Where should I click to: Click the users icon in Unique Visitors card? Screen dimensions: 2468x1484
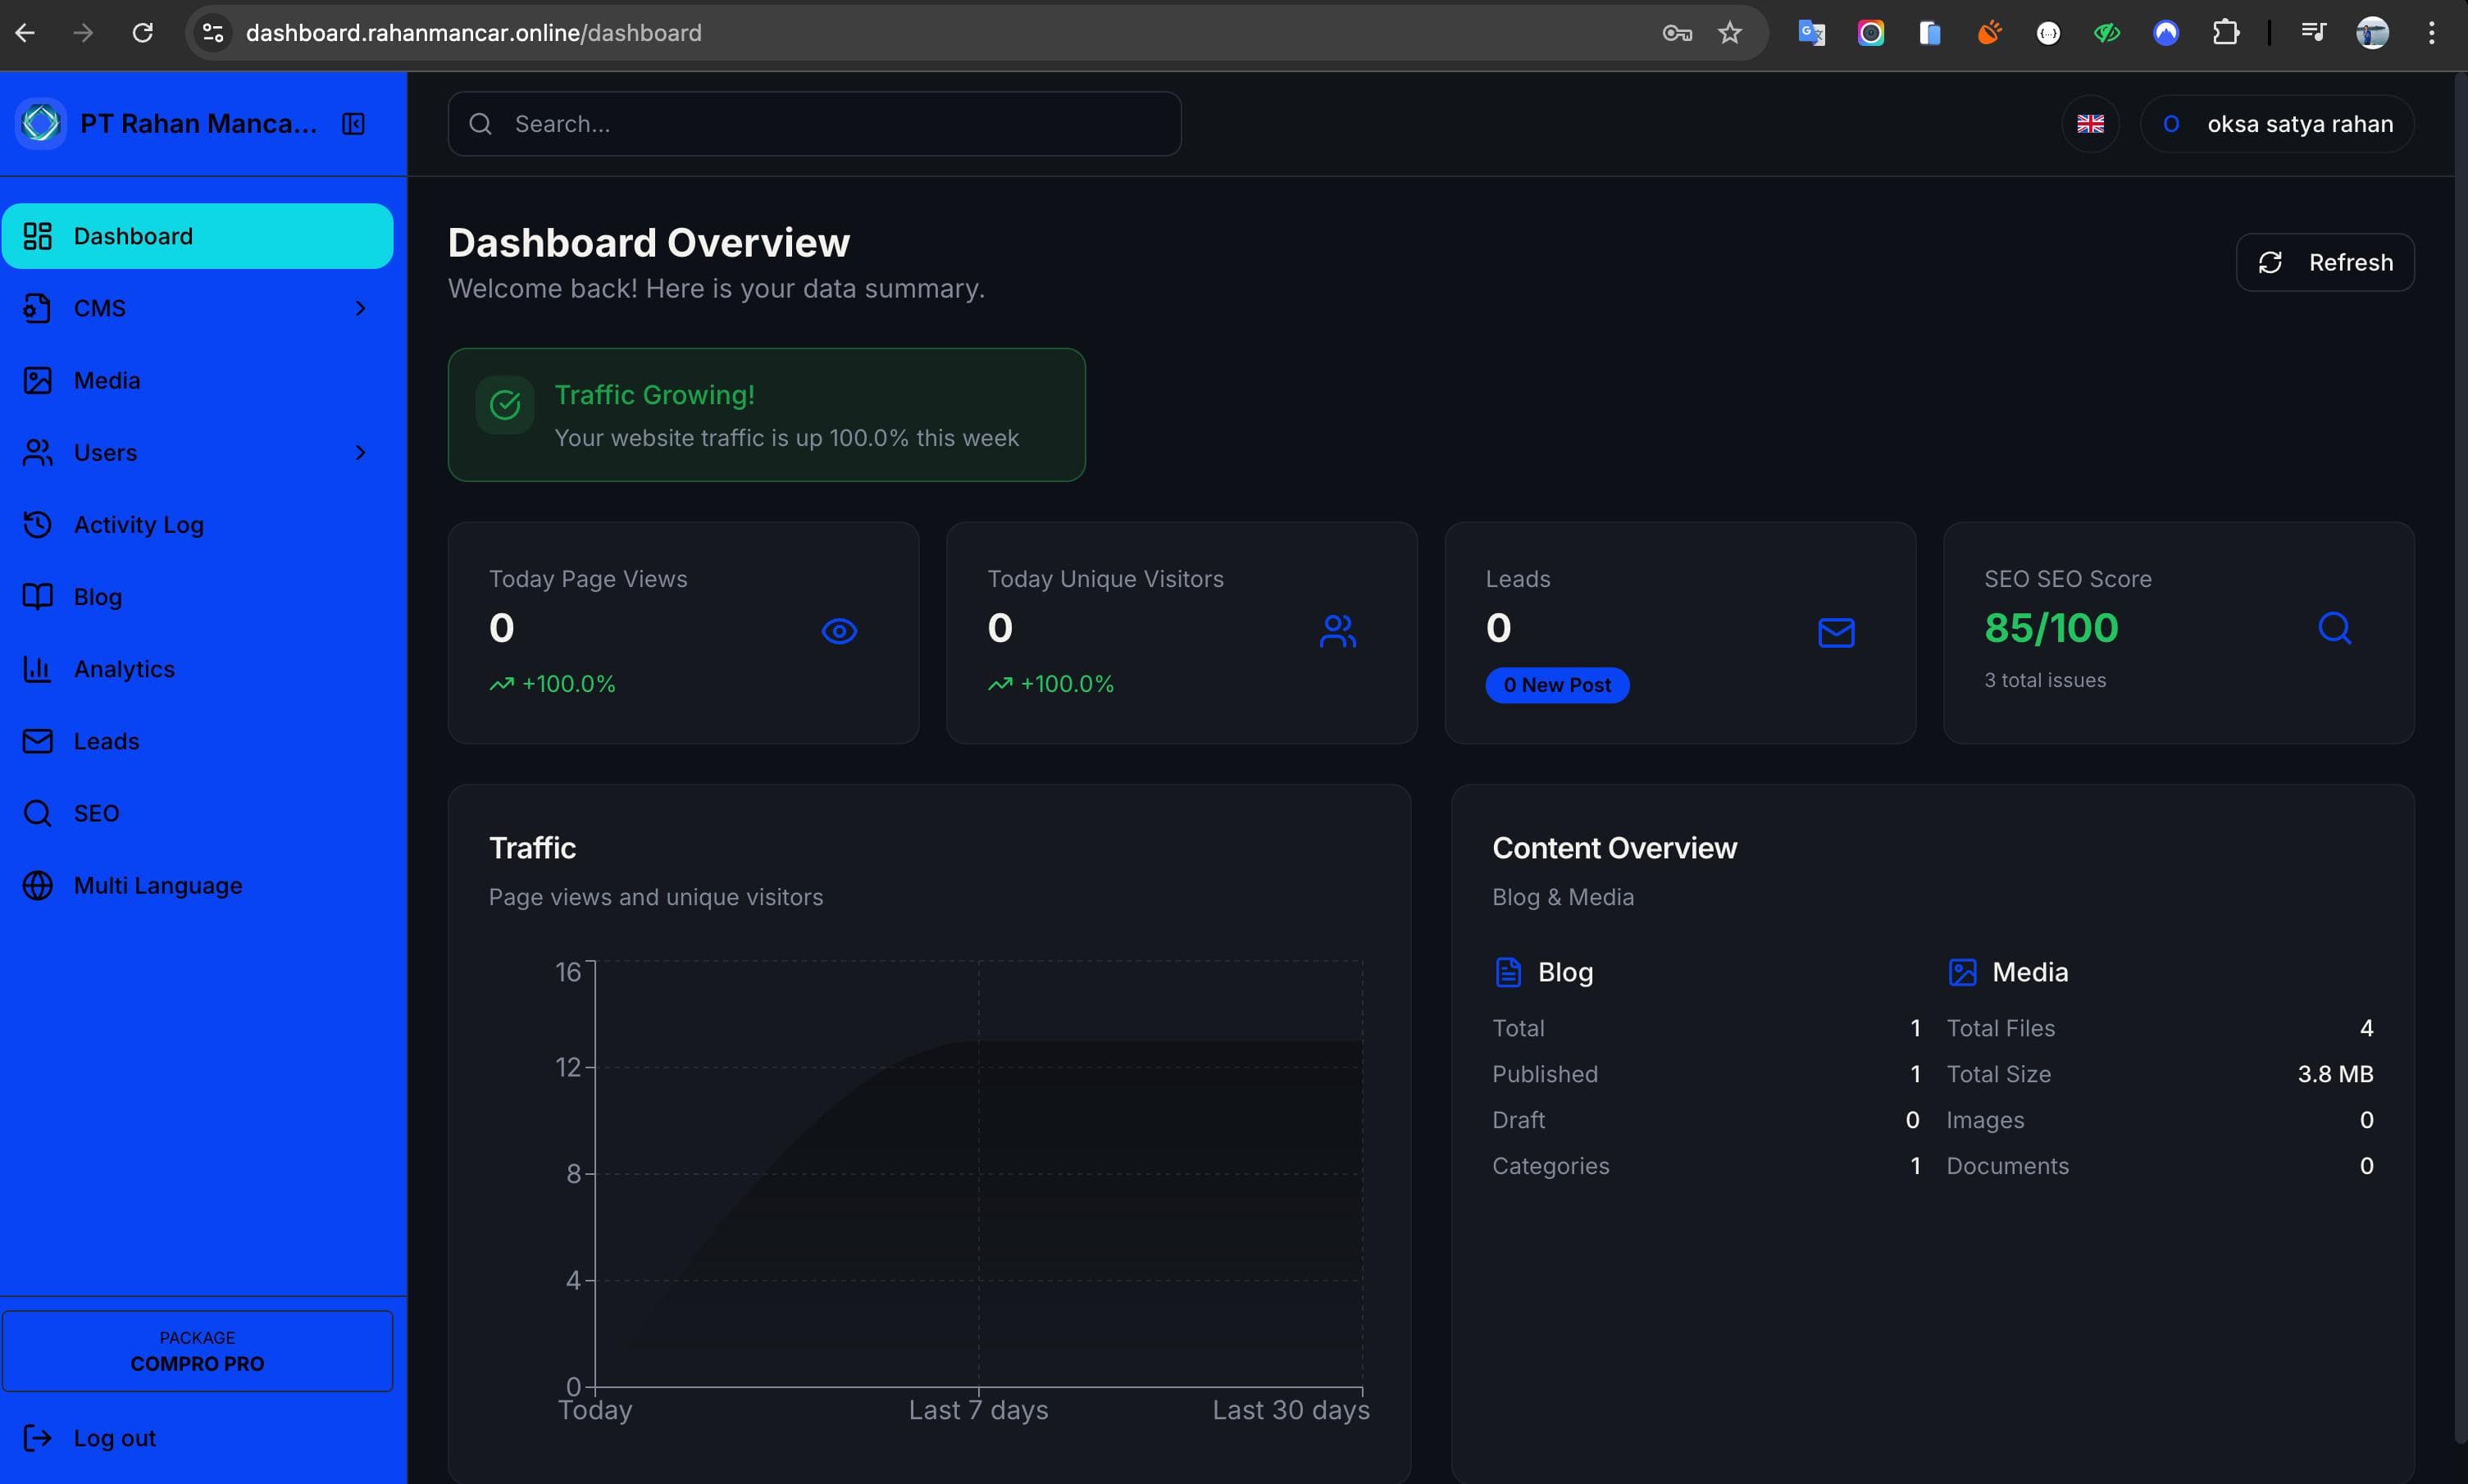click(x=1337, y=631)
